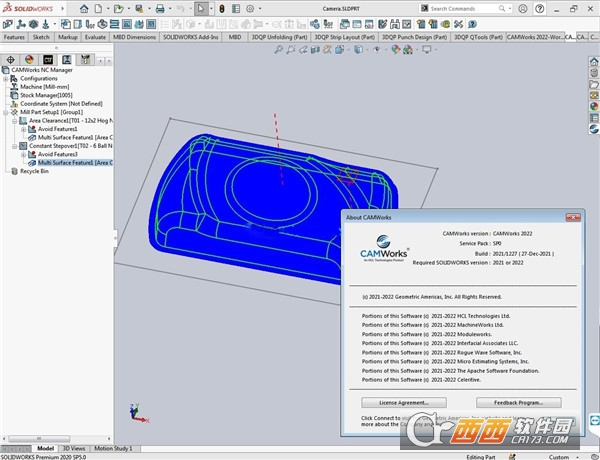Click the Custom units status bar entry
The image size is (600, 460).
[x=559, y=457]
